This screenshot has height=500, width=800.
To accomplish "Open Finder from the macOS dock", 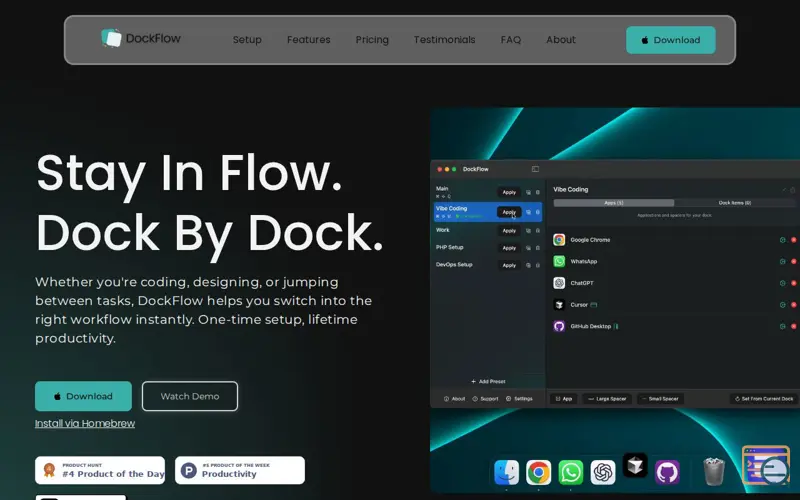I will [x=507, y=472].
